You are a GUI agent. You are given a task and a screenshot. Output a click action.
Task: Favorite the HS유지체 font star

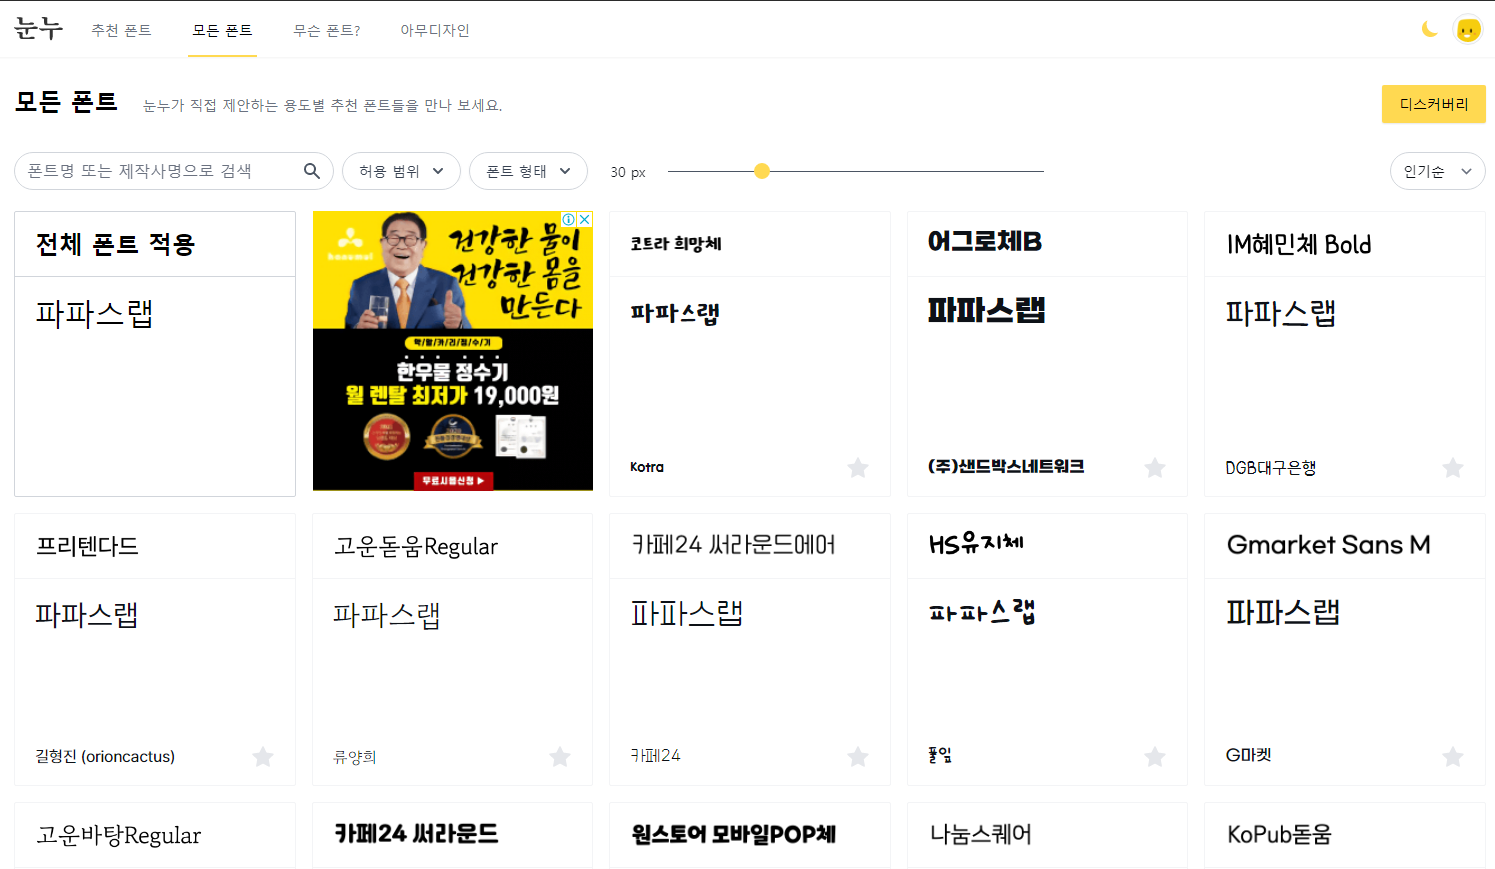1155,757
